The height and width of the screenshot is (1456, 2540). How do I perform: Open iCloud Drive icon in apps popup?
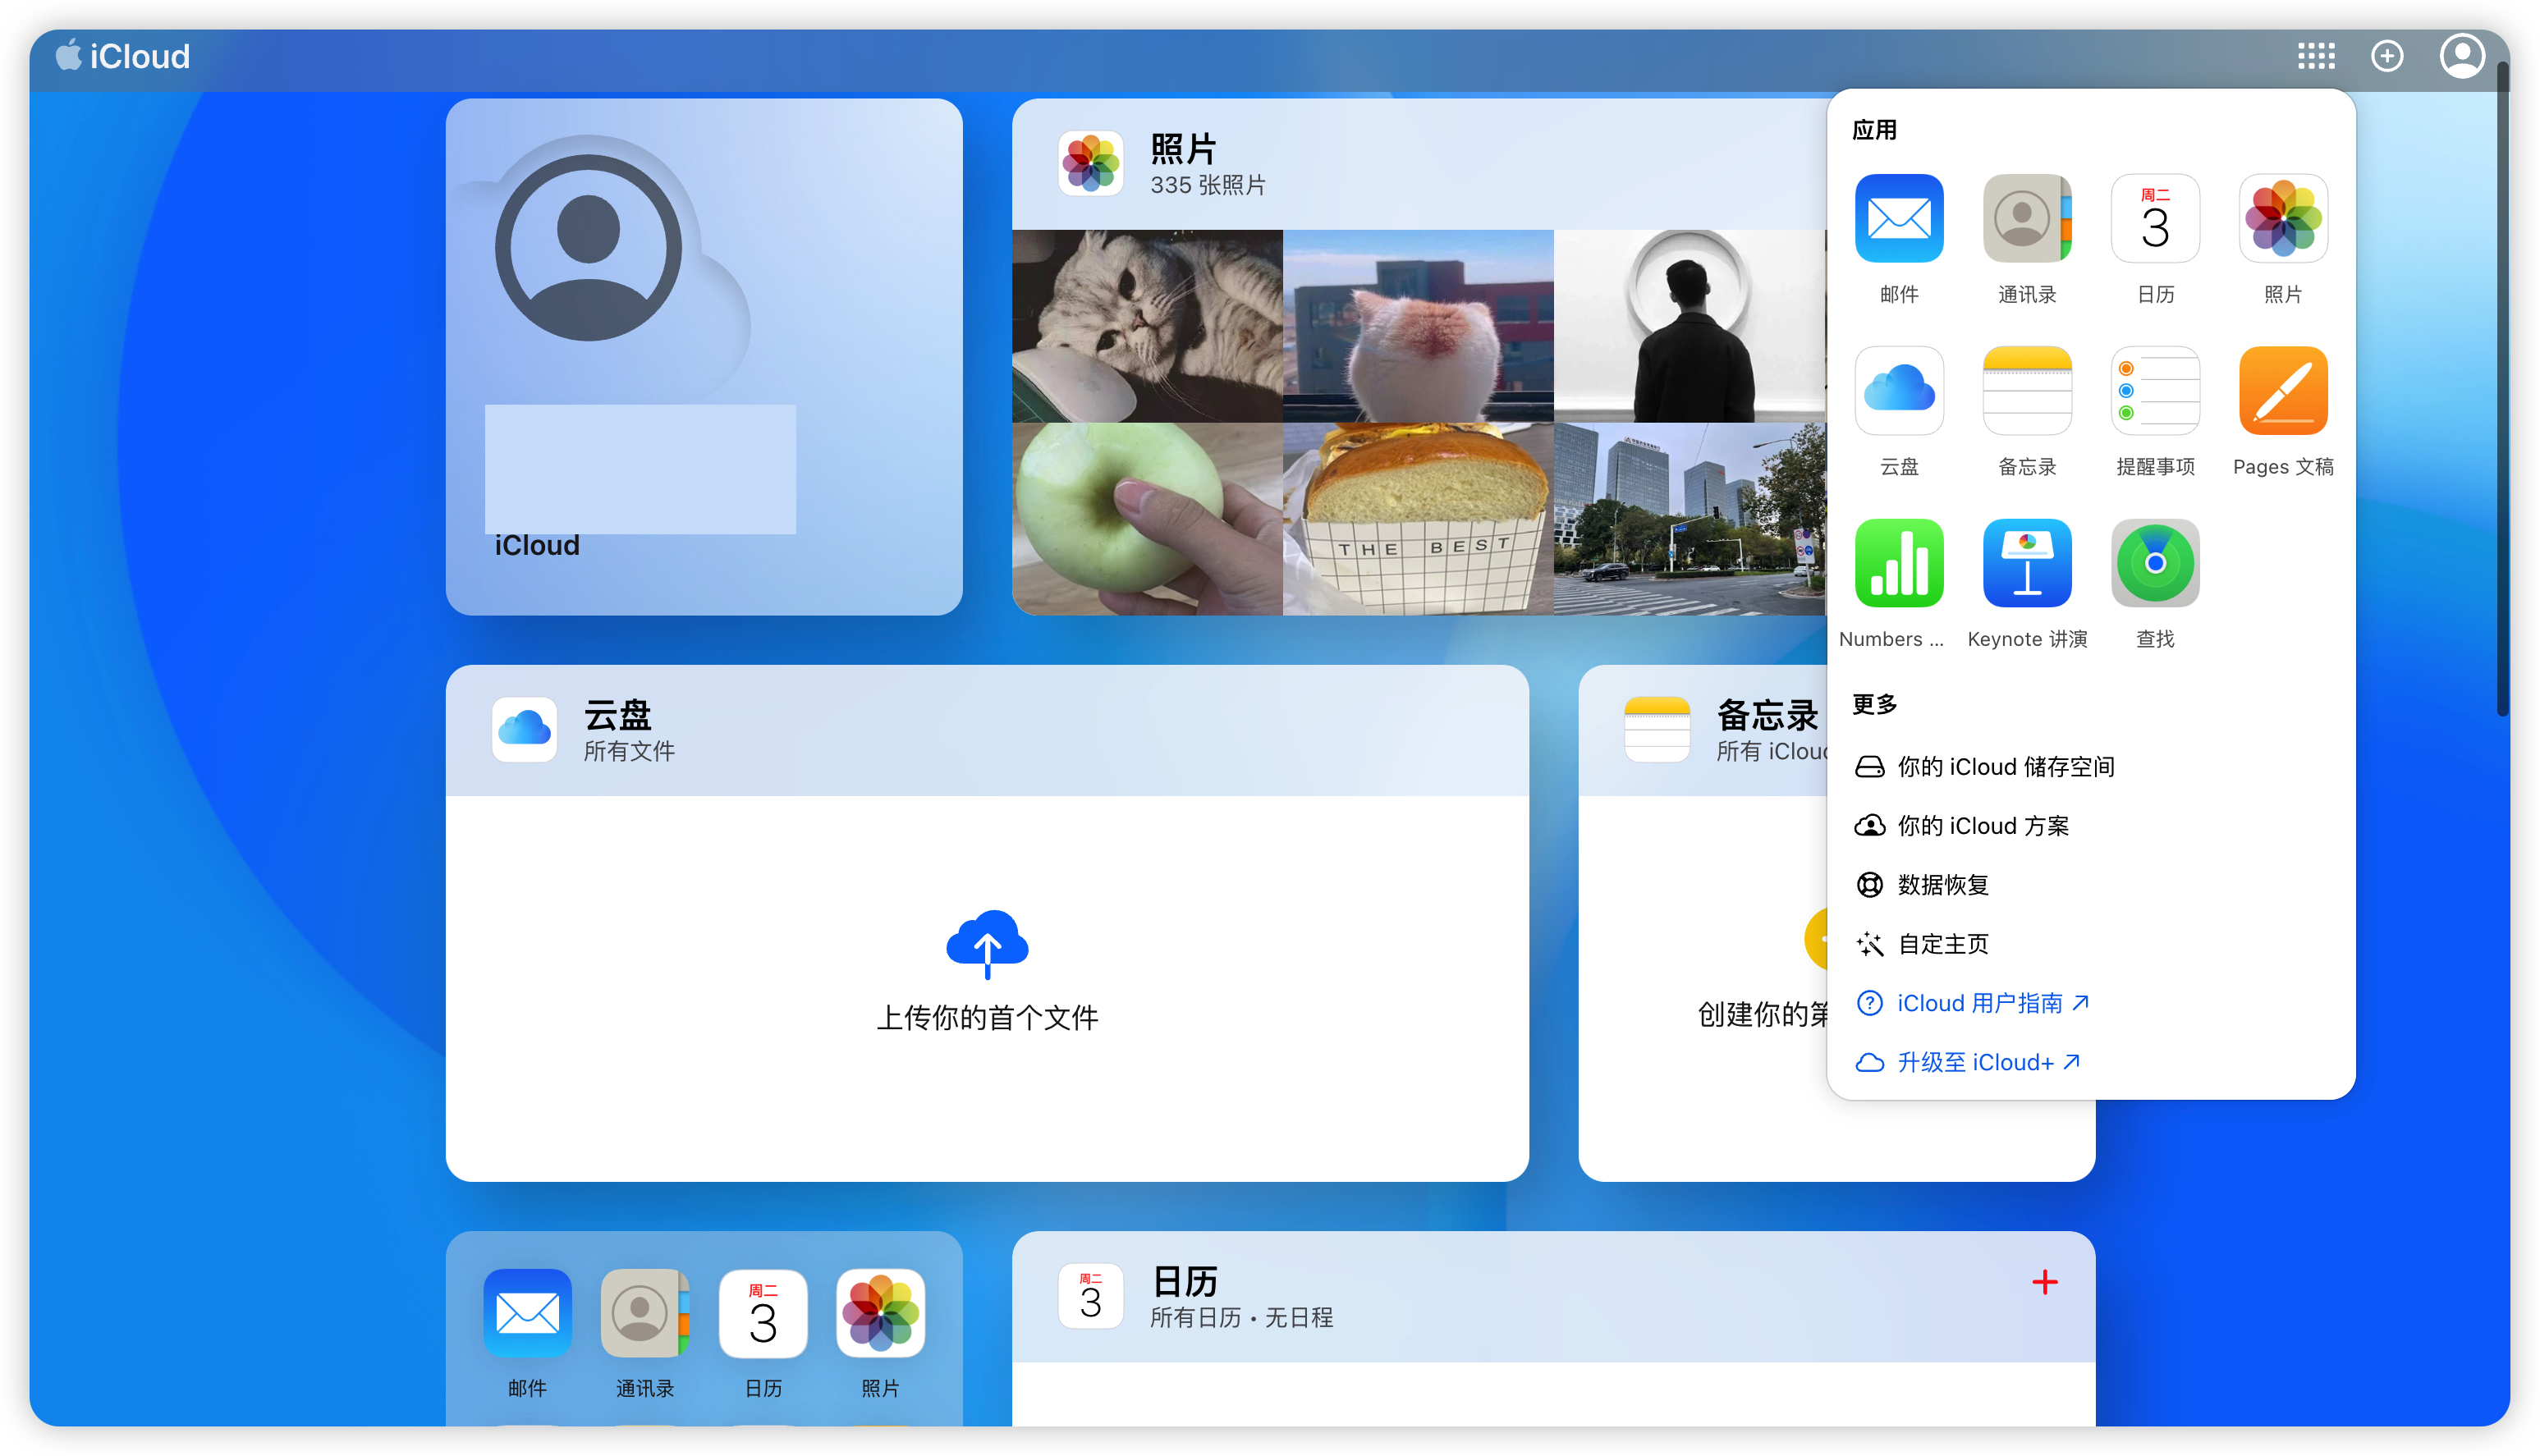coord(1898,391)
